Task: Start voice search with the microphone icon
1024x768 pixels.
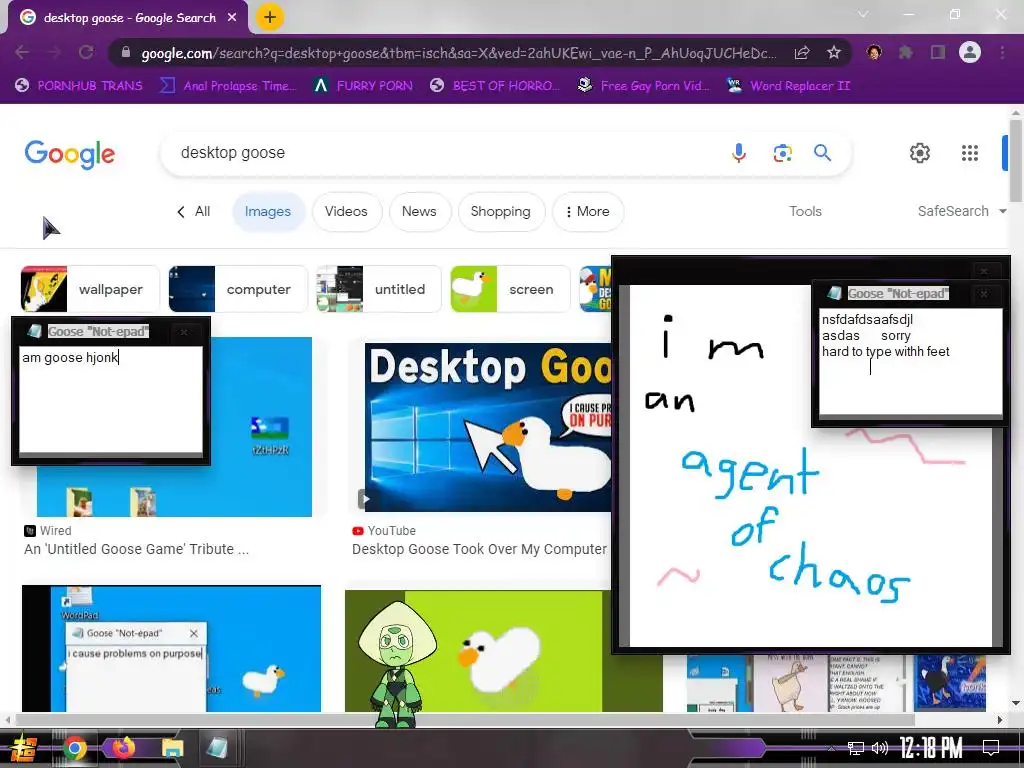Action: pos(739,153)
